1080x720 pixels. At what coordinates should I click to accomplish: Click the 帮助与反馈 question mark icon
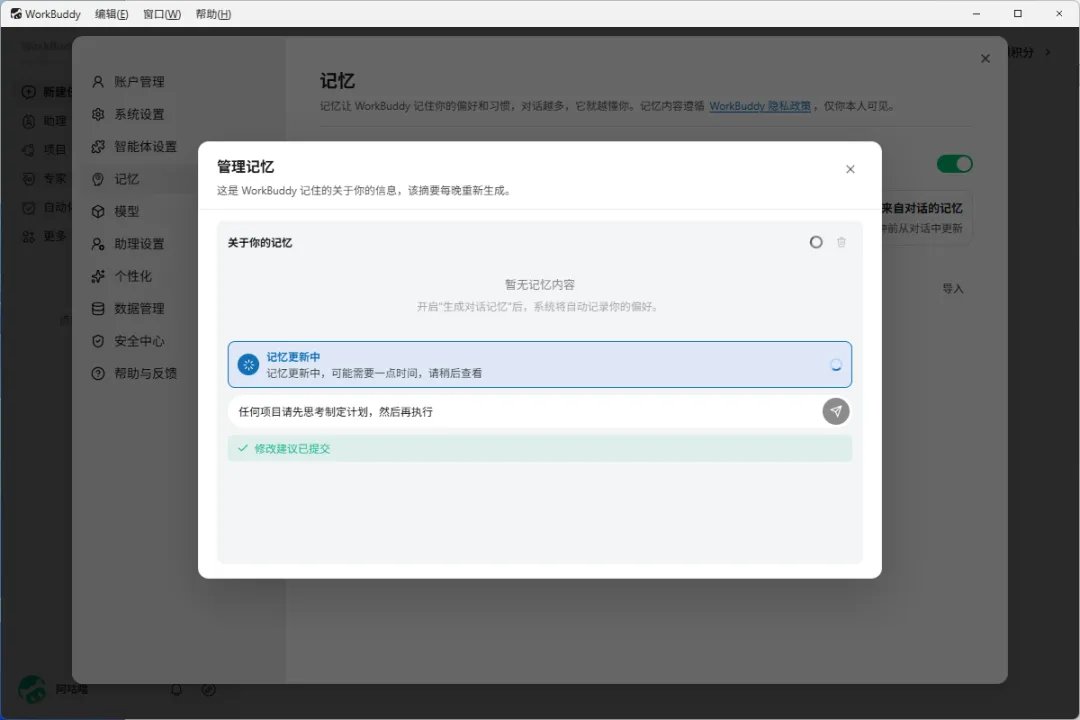coord(98,373)
